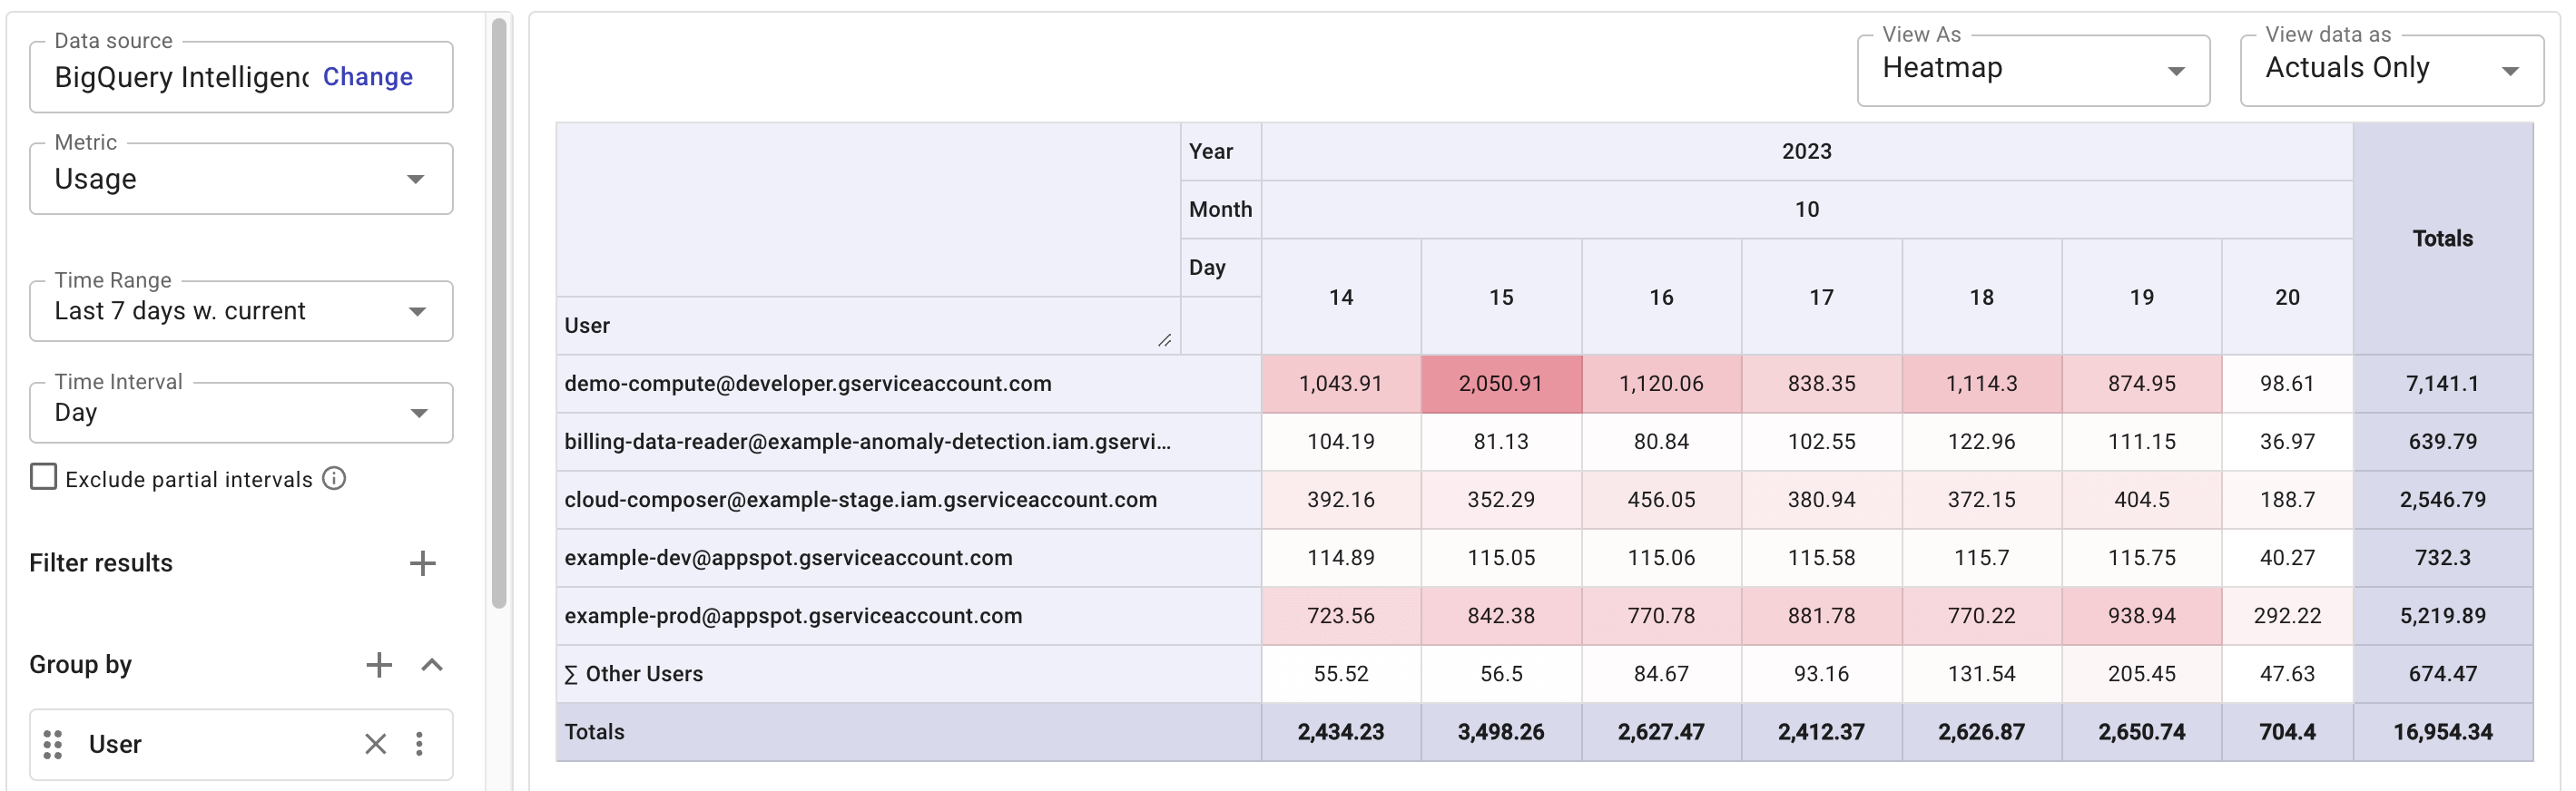Click the info icon beside Exclude partial intervals

(x=335, y=479)
